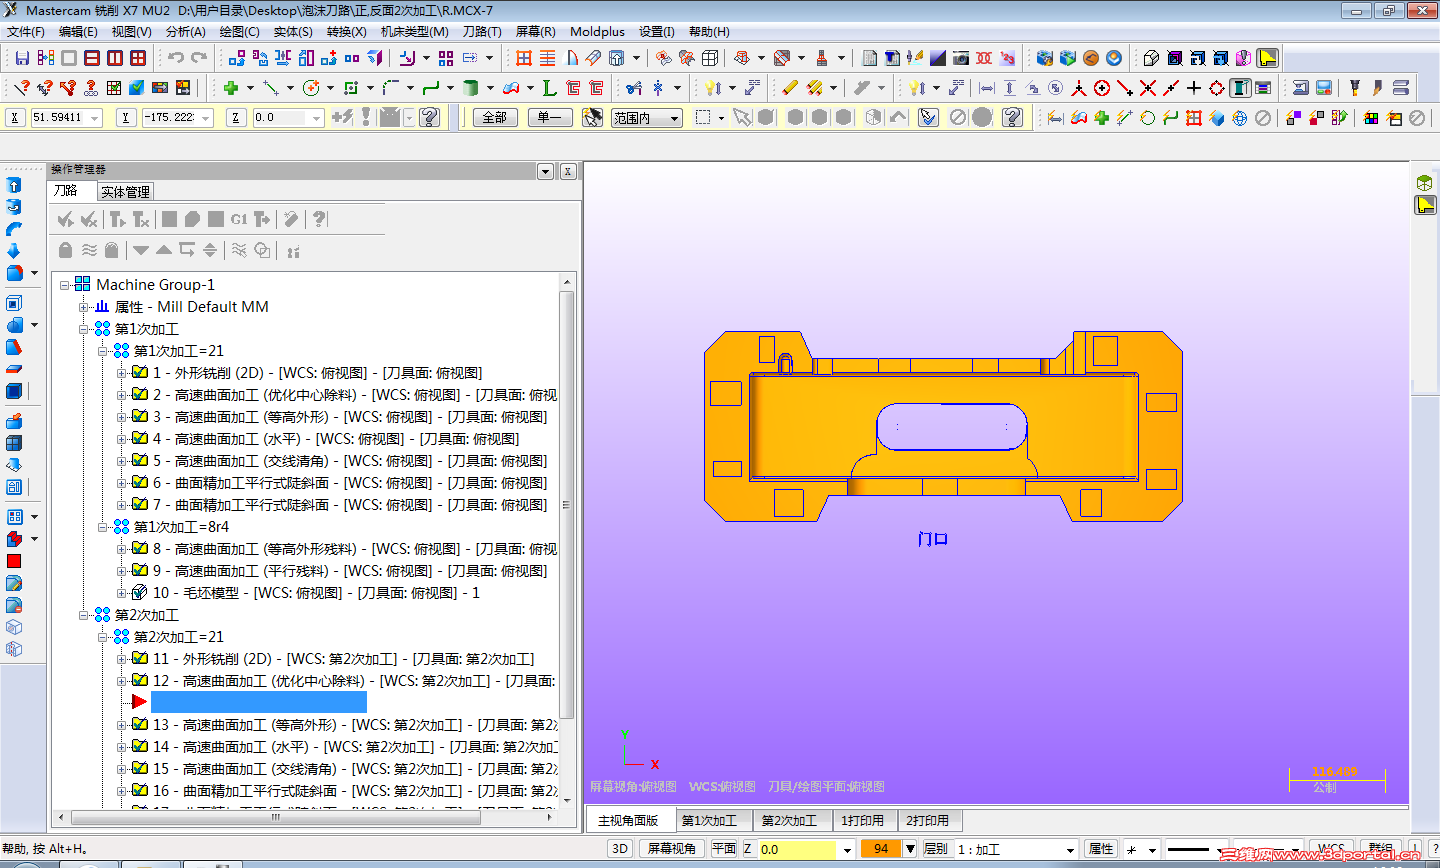Screen dimensions: 1440x868
Task: Open the 层别 level combo box
Action: click(1017, 849)
